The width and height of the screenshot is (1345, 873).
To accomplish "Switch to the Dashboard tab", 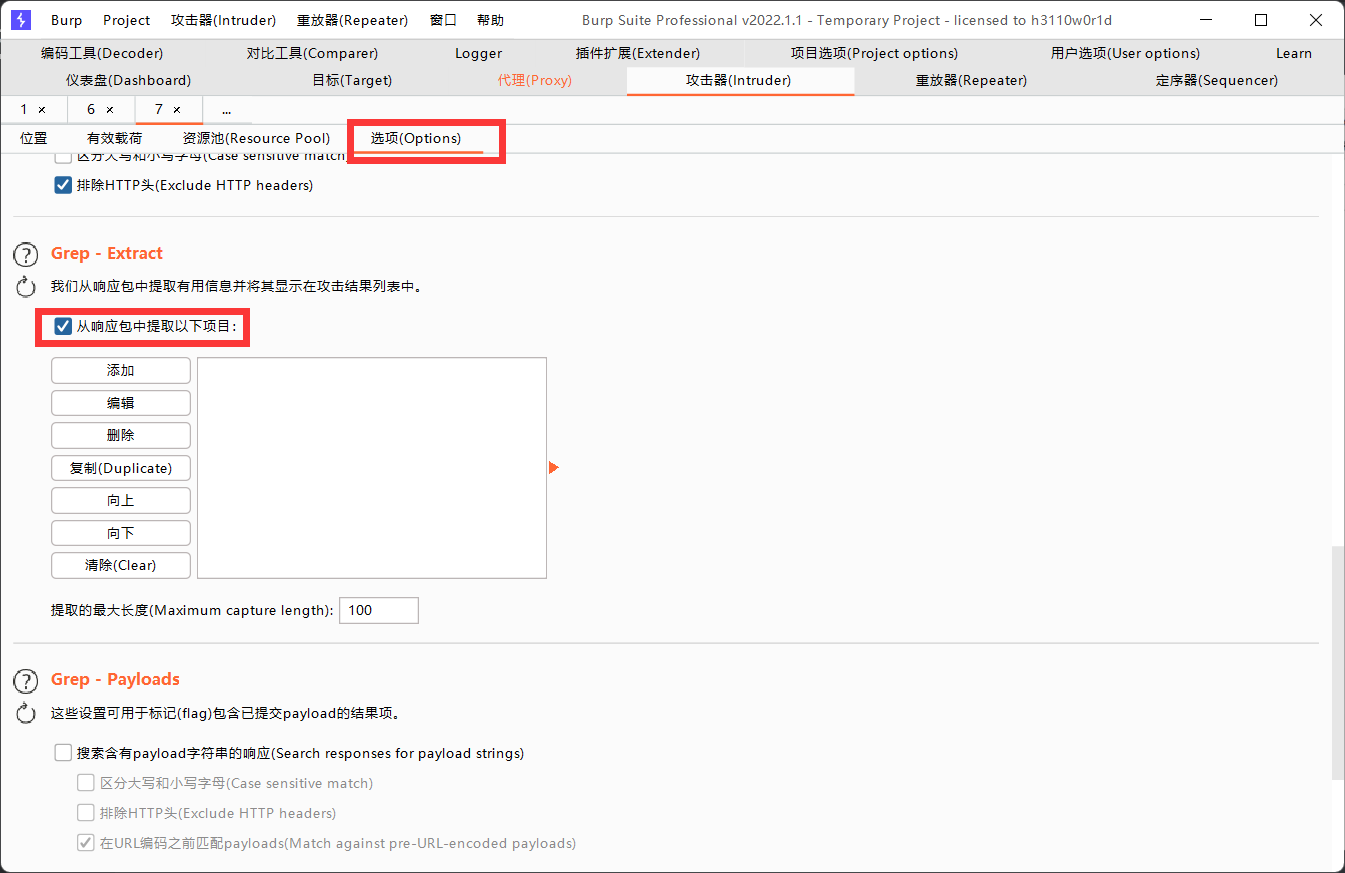I will coord(128,81).
